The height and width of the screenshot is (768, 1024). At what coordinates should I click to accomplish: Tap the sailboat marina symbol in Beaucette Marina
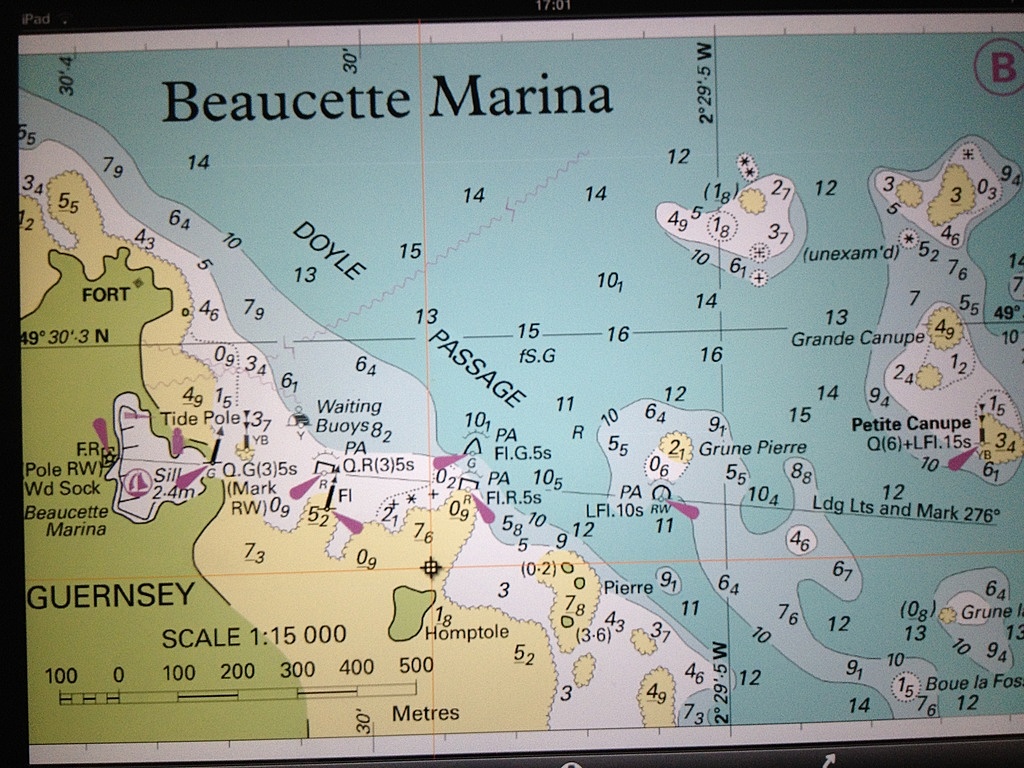[x=138, y=483]
